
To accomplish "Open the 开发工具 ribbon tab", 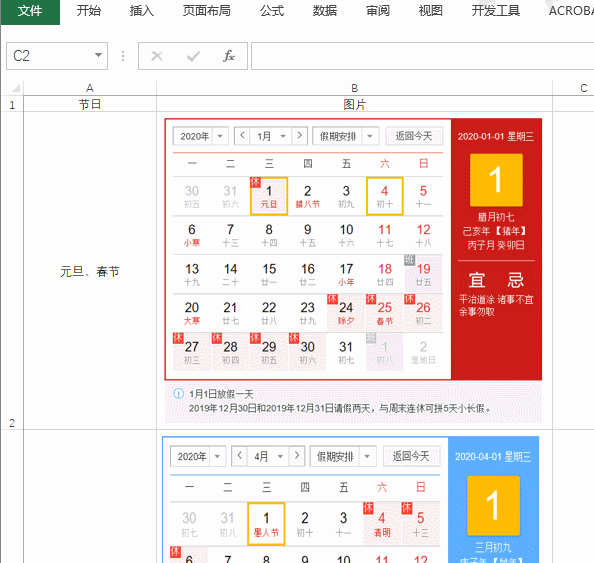I will click(x=496, y=11).
